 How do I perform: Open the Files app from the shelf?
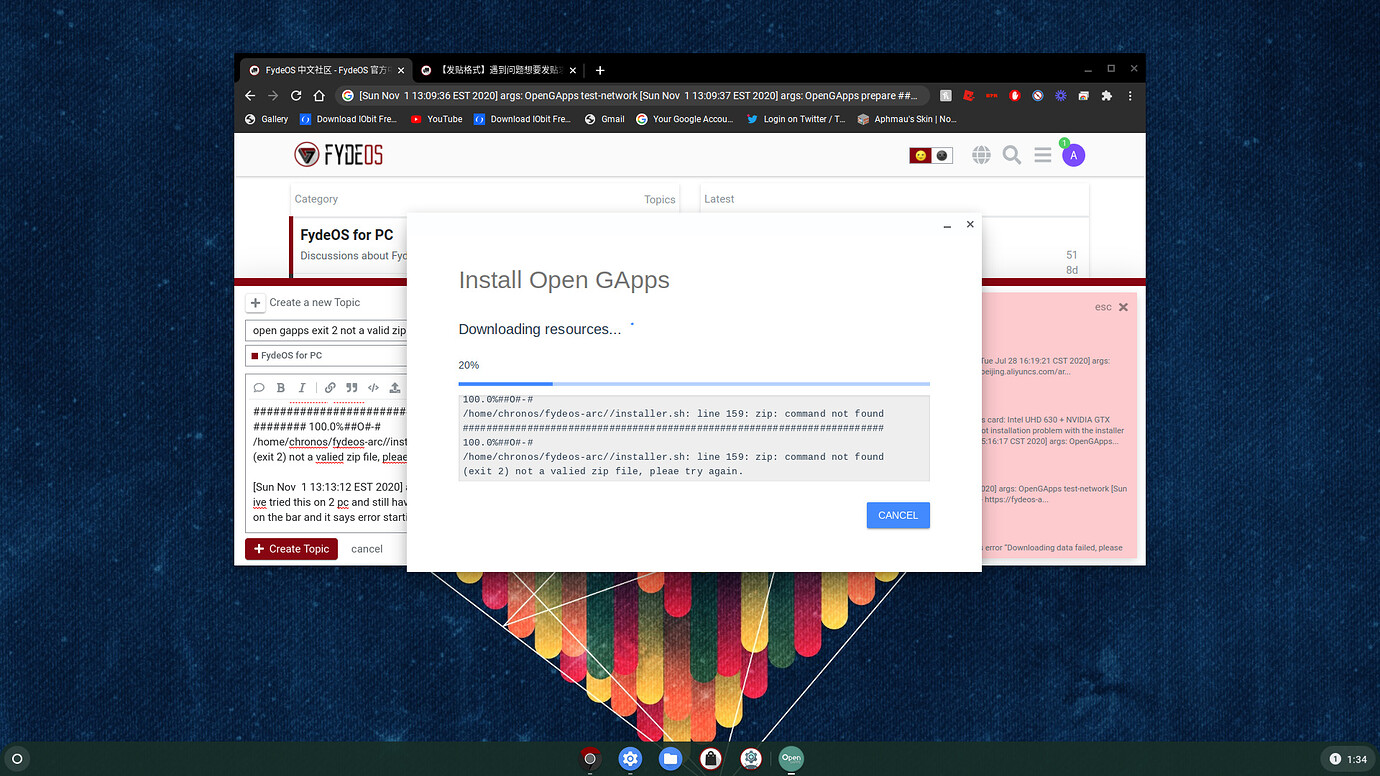[670, 759]
